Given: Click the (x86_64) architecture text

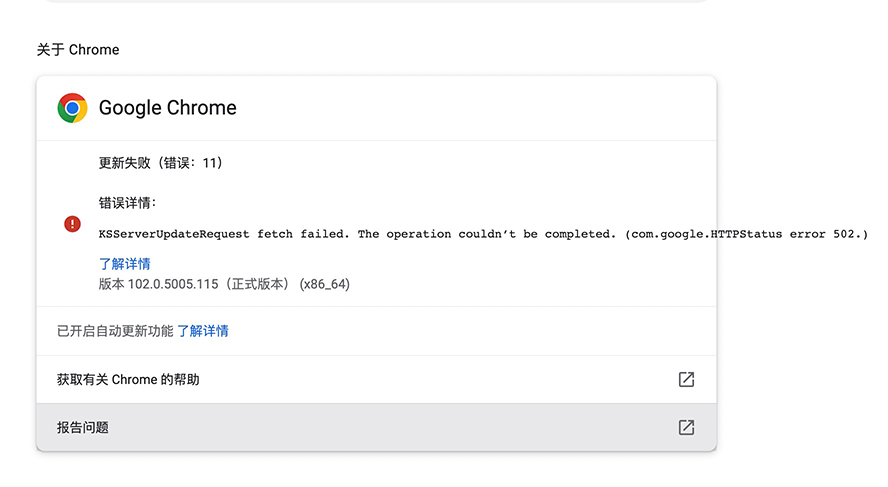Looking at the screenshot, I should [x=324, y=284].
